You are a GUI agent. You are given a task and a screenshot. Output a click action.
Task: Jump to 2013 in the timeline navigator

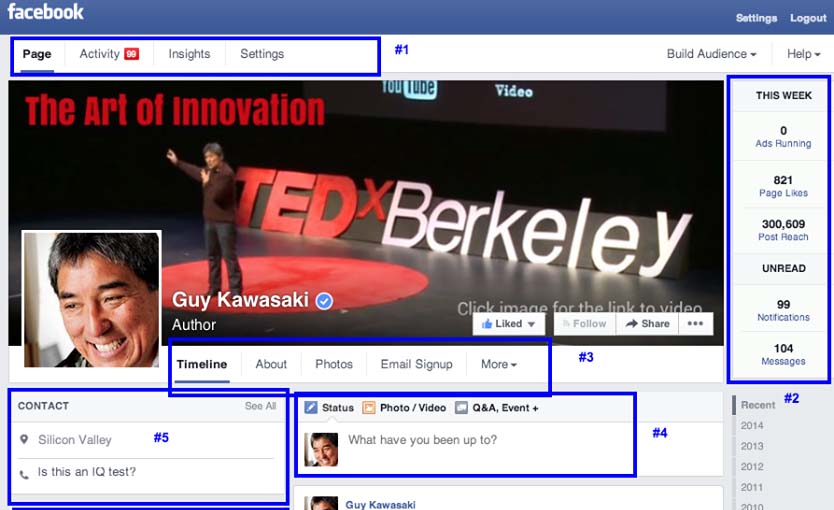[x=752, y=446]
